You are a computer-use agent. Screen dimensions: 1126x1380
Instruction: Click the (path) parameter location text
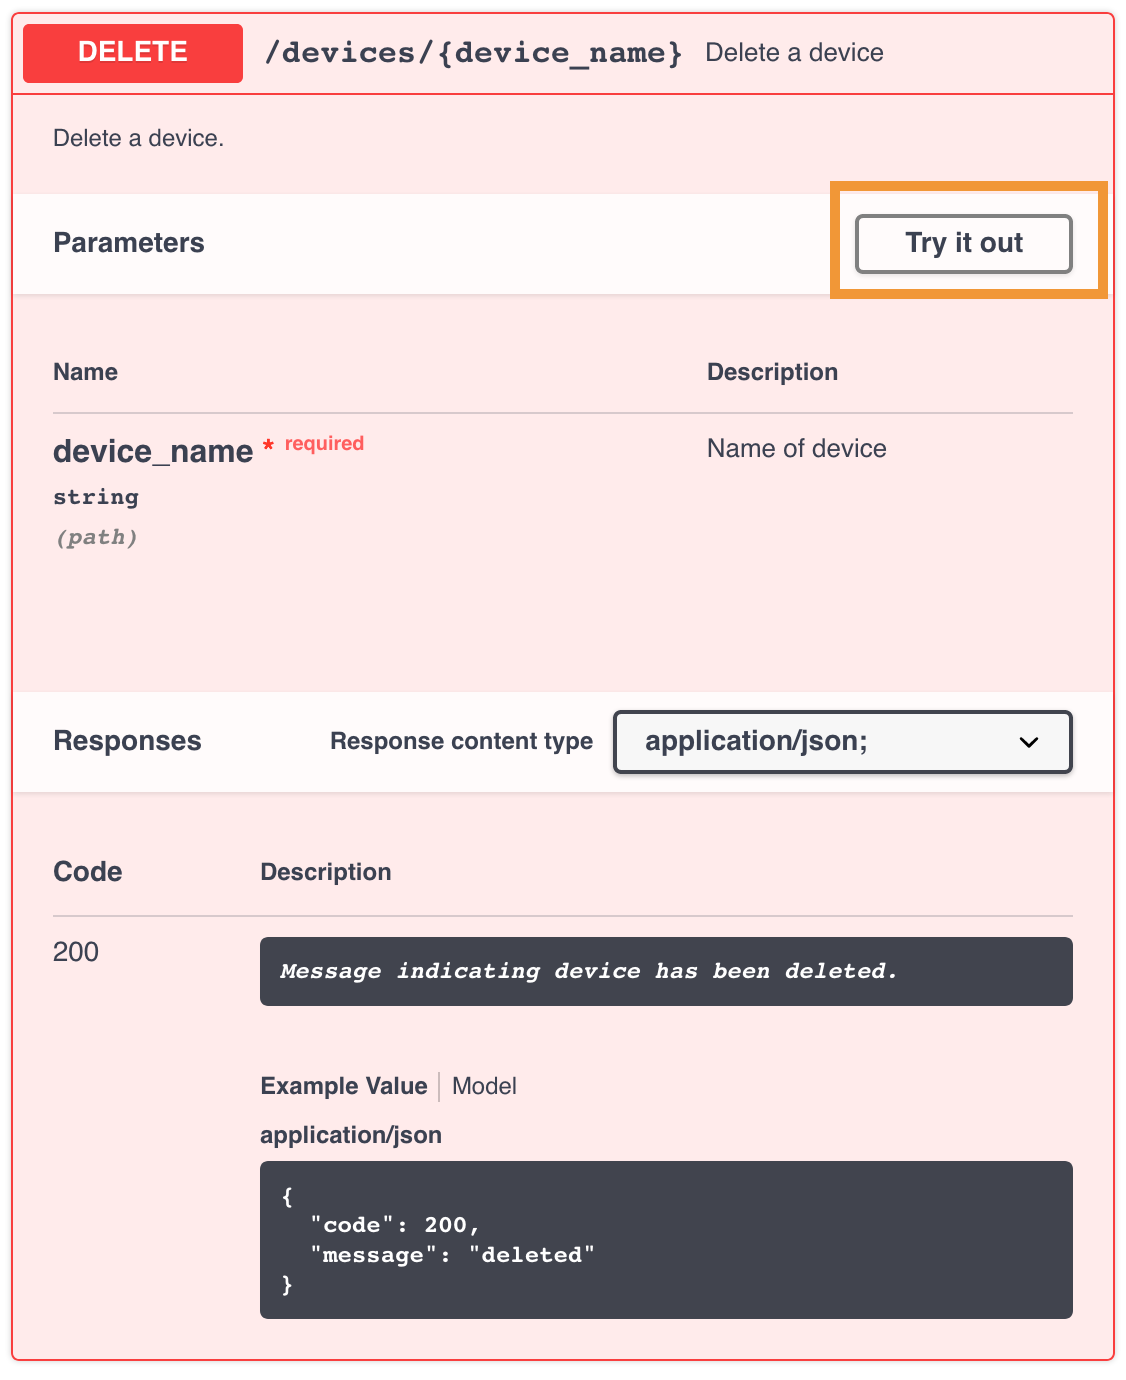(x=96, y=537)
